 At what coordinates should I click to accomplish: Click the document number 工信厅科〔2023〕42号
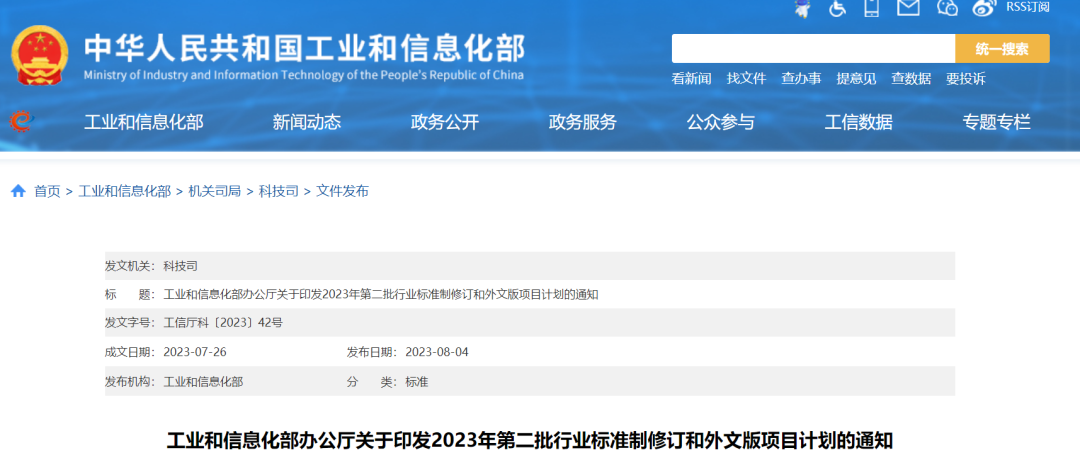[x=223, y=323]
